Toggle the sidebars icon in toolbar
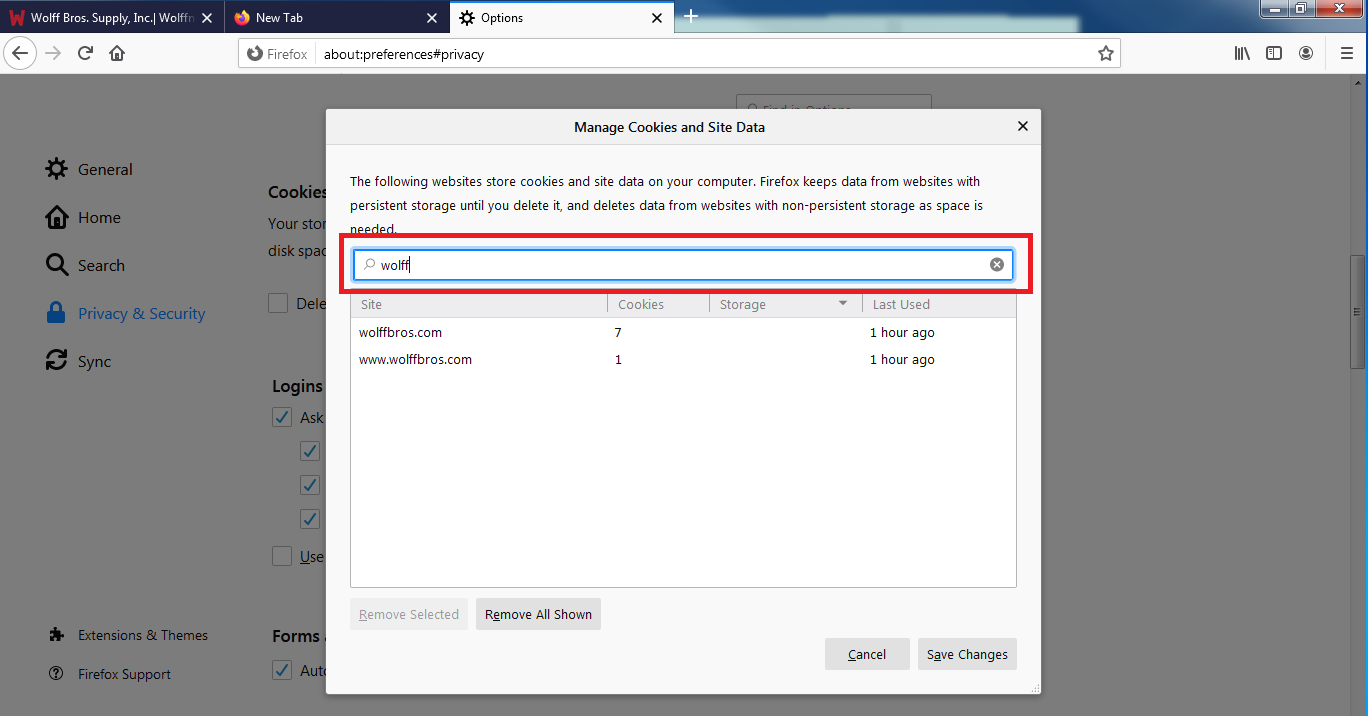1368x716 pixels. (x=1274, y=54)
